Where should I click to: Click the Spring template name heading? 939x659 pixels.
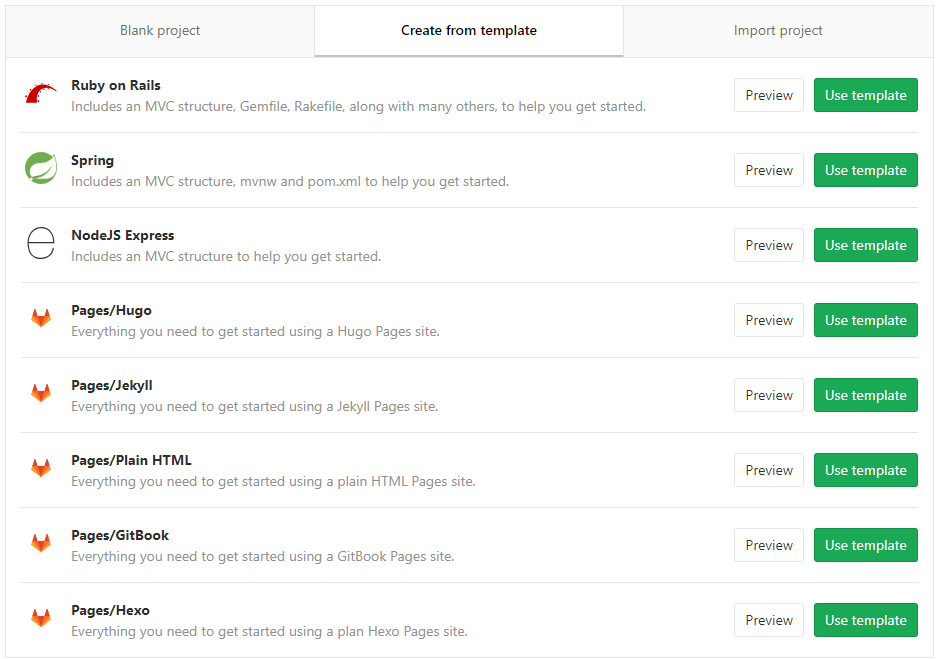(92, 160)
